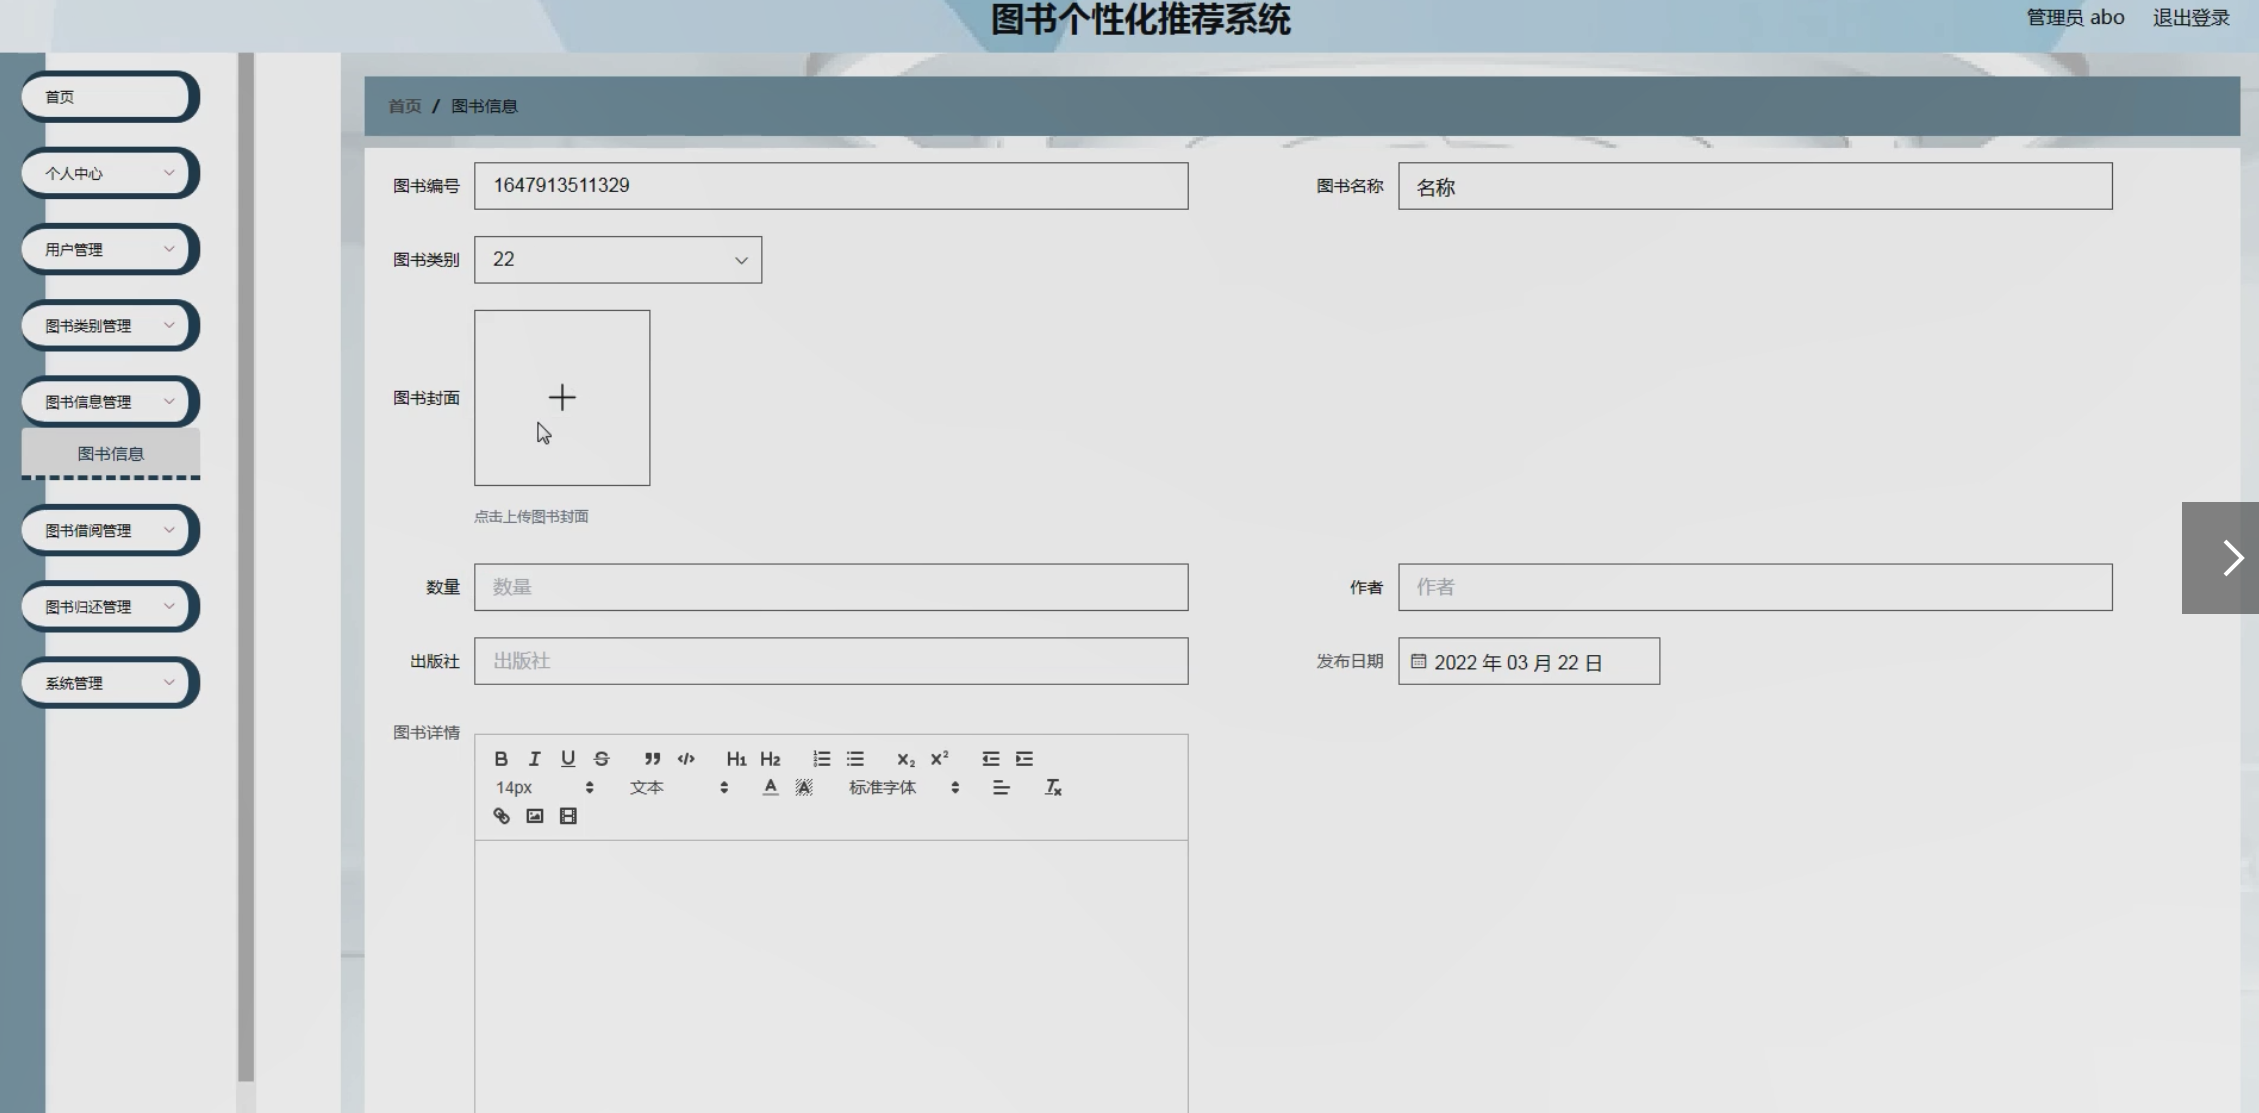
Task: Toggle blockquote formatting in the editor
Action: [652, 759]
